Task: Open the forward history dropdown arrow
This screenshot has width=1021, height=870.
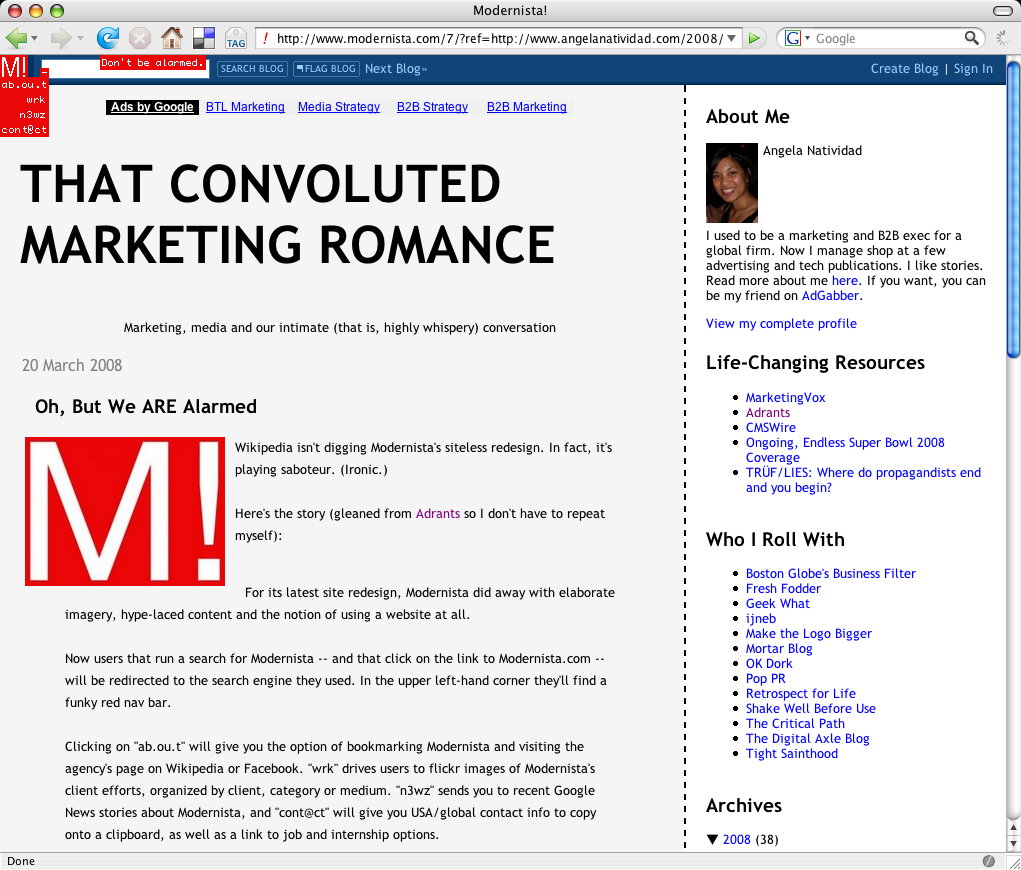Action: pos(80,38)
